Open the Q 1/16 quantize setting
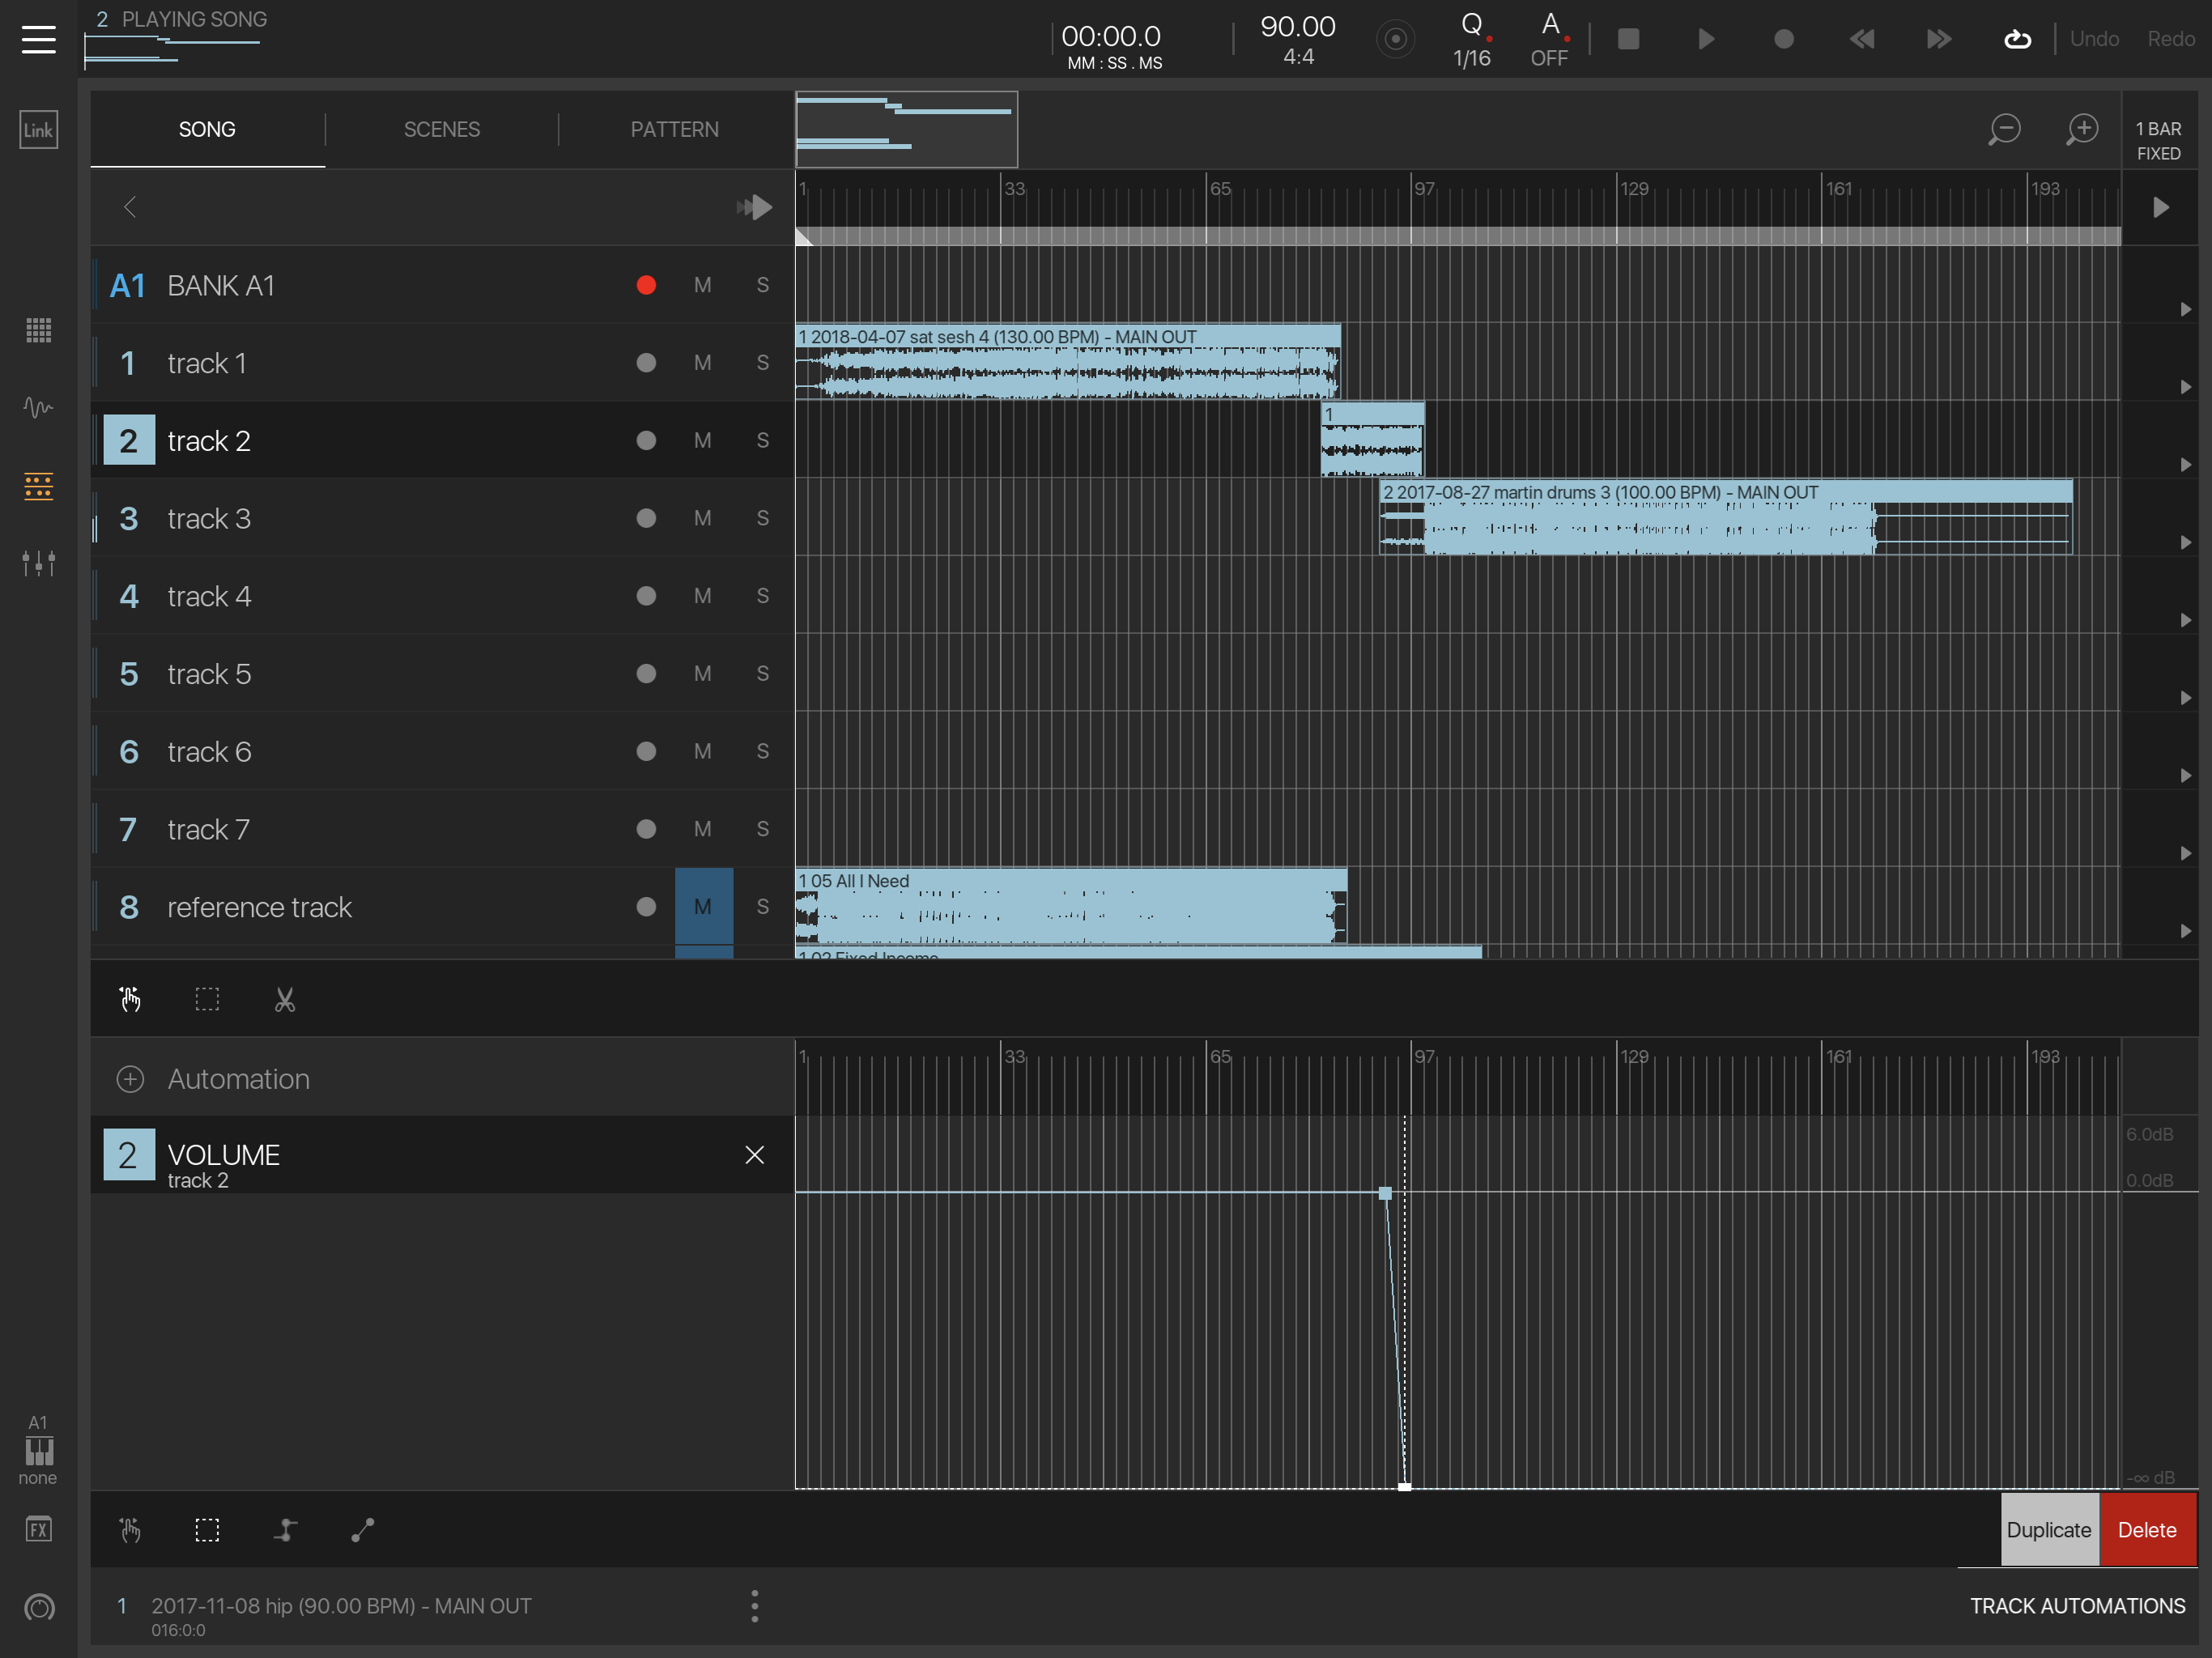Screen dimensions: 2212x1658 point(1472,40)
